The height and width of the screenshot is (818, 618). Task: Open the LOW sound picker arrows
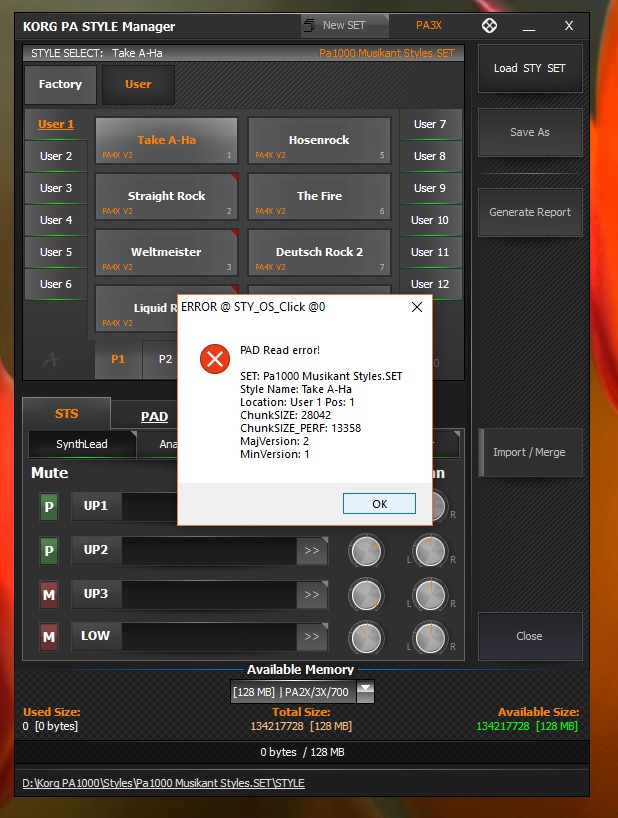312,636
